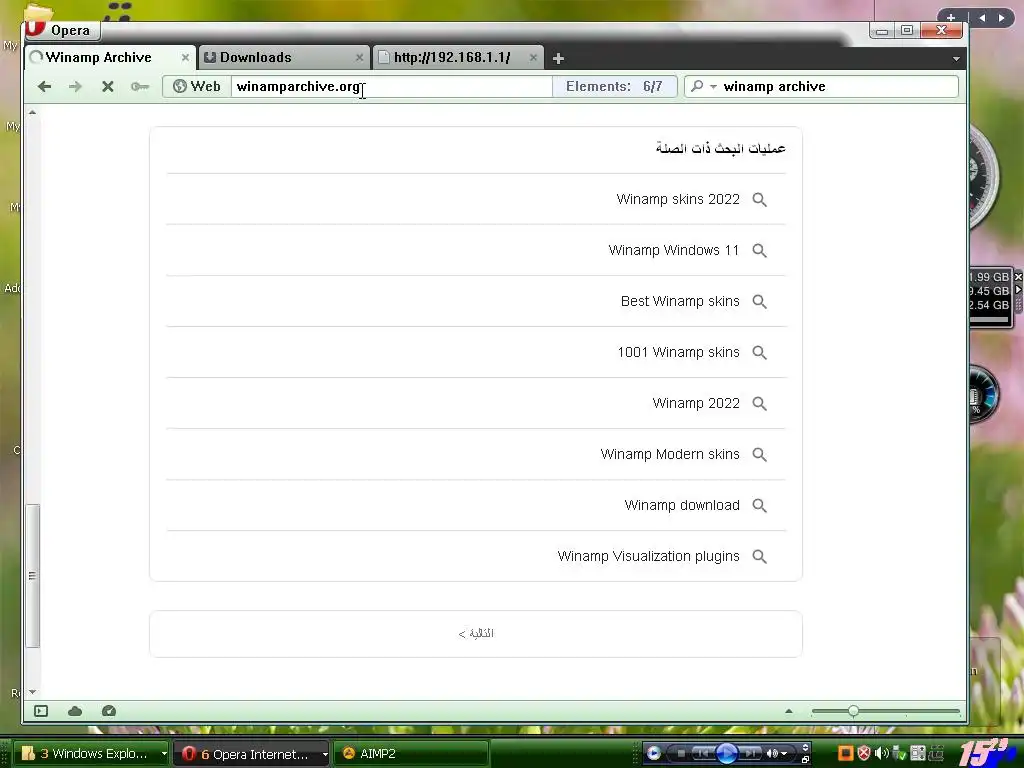The image size is (1024, 768).
Task: Click the orange square tray icon
Action: click(x=845, y=754)
